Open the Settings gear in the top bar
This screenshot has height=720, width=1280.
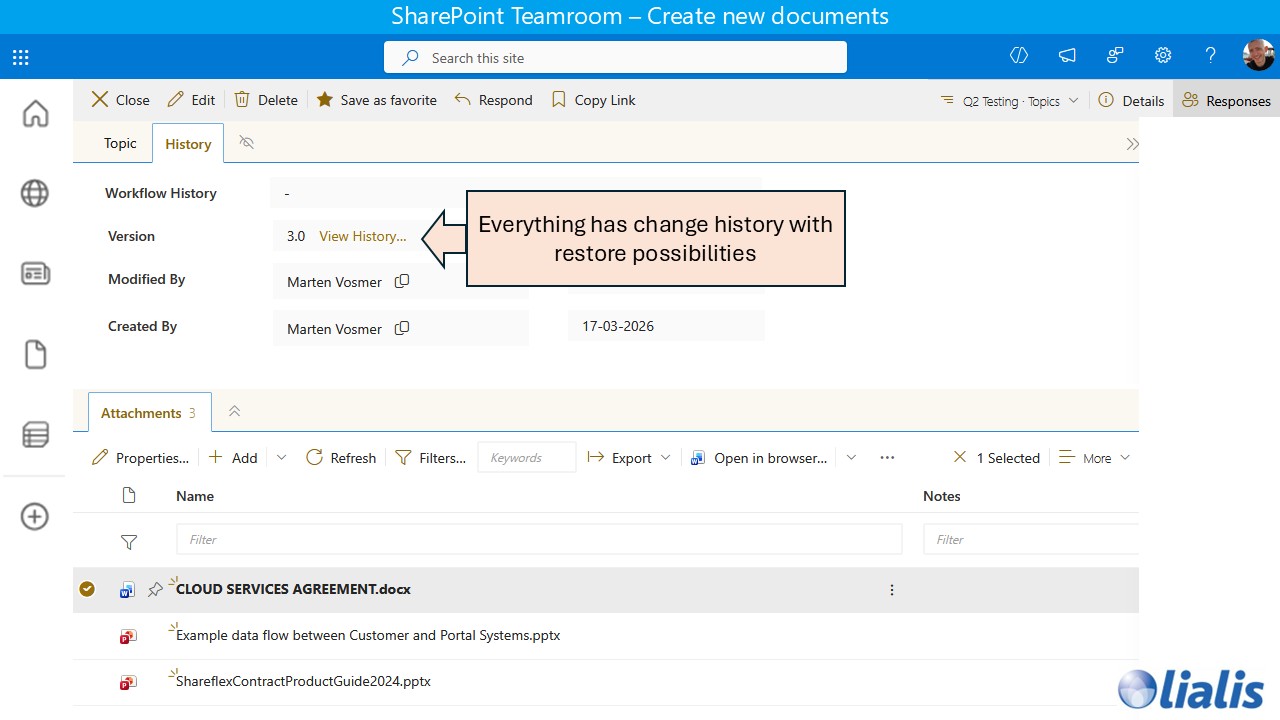[1162, 56]
